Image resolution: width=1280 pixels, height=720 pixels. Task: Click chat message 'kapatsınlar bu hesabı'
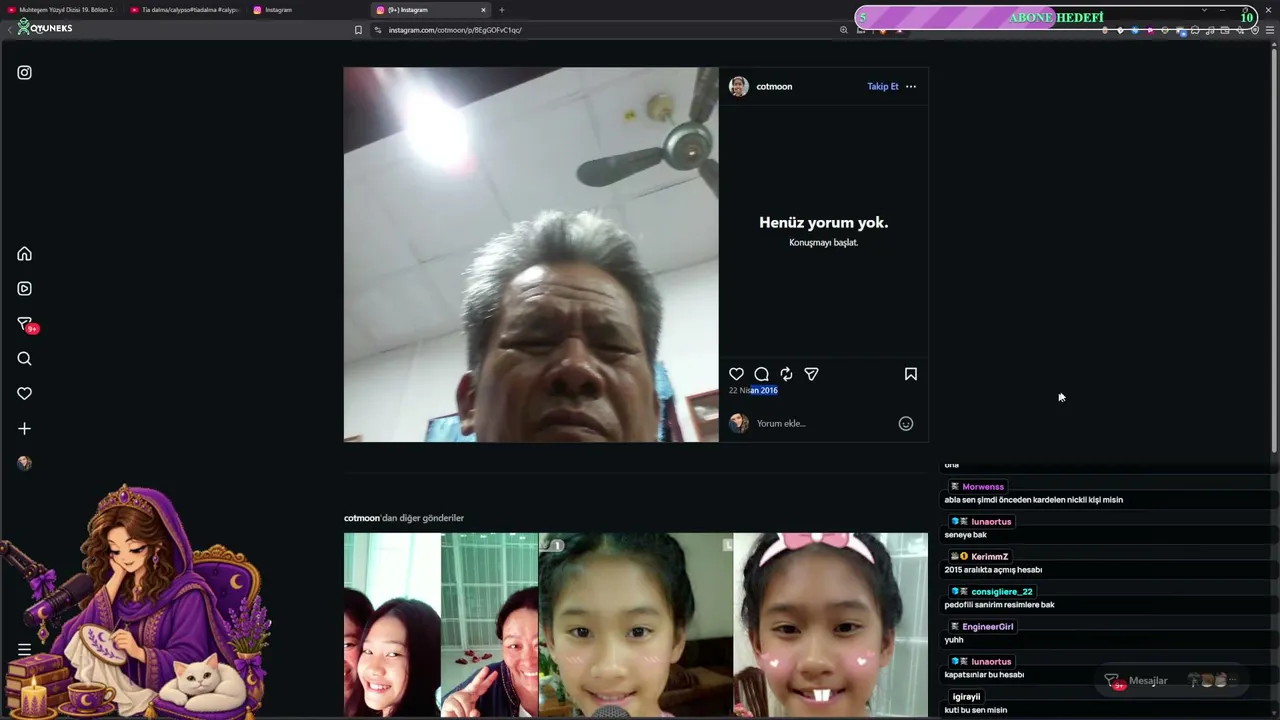(x=984, y=675)
